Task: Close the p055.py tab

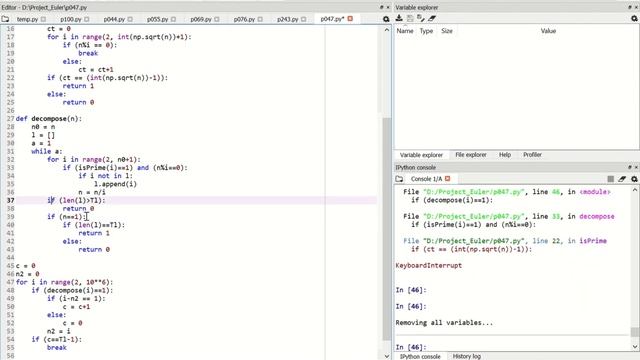Action: 173,19
